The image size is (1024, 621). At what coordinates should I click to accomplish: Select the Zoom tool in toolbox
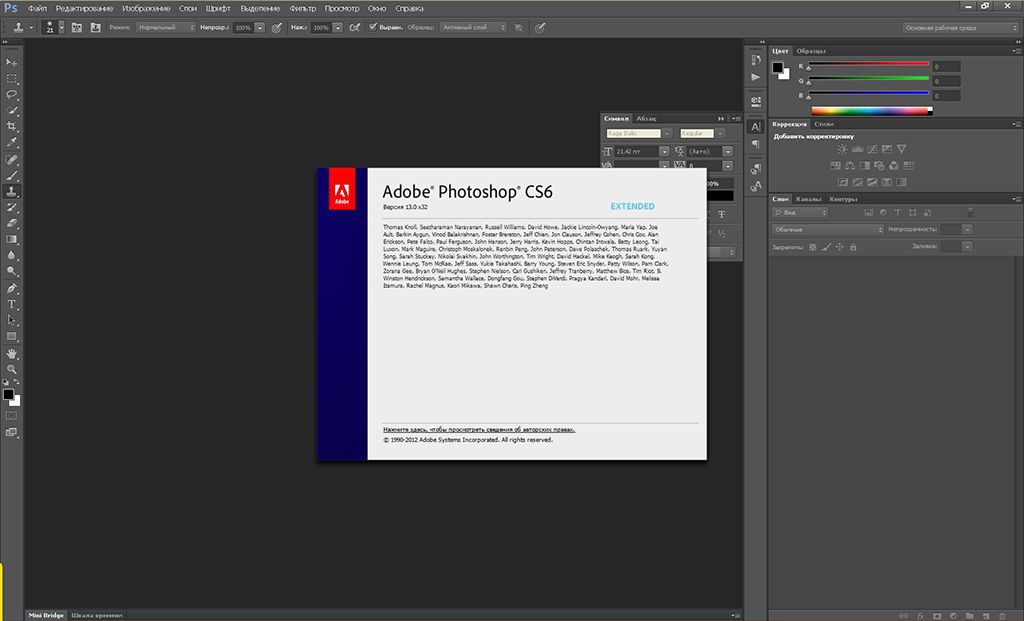click(12, 369)
